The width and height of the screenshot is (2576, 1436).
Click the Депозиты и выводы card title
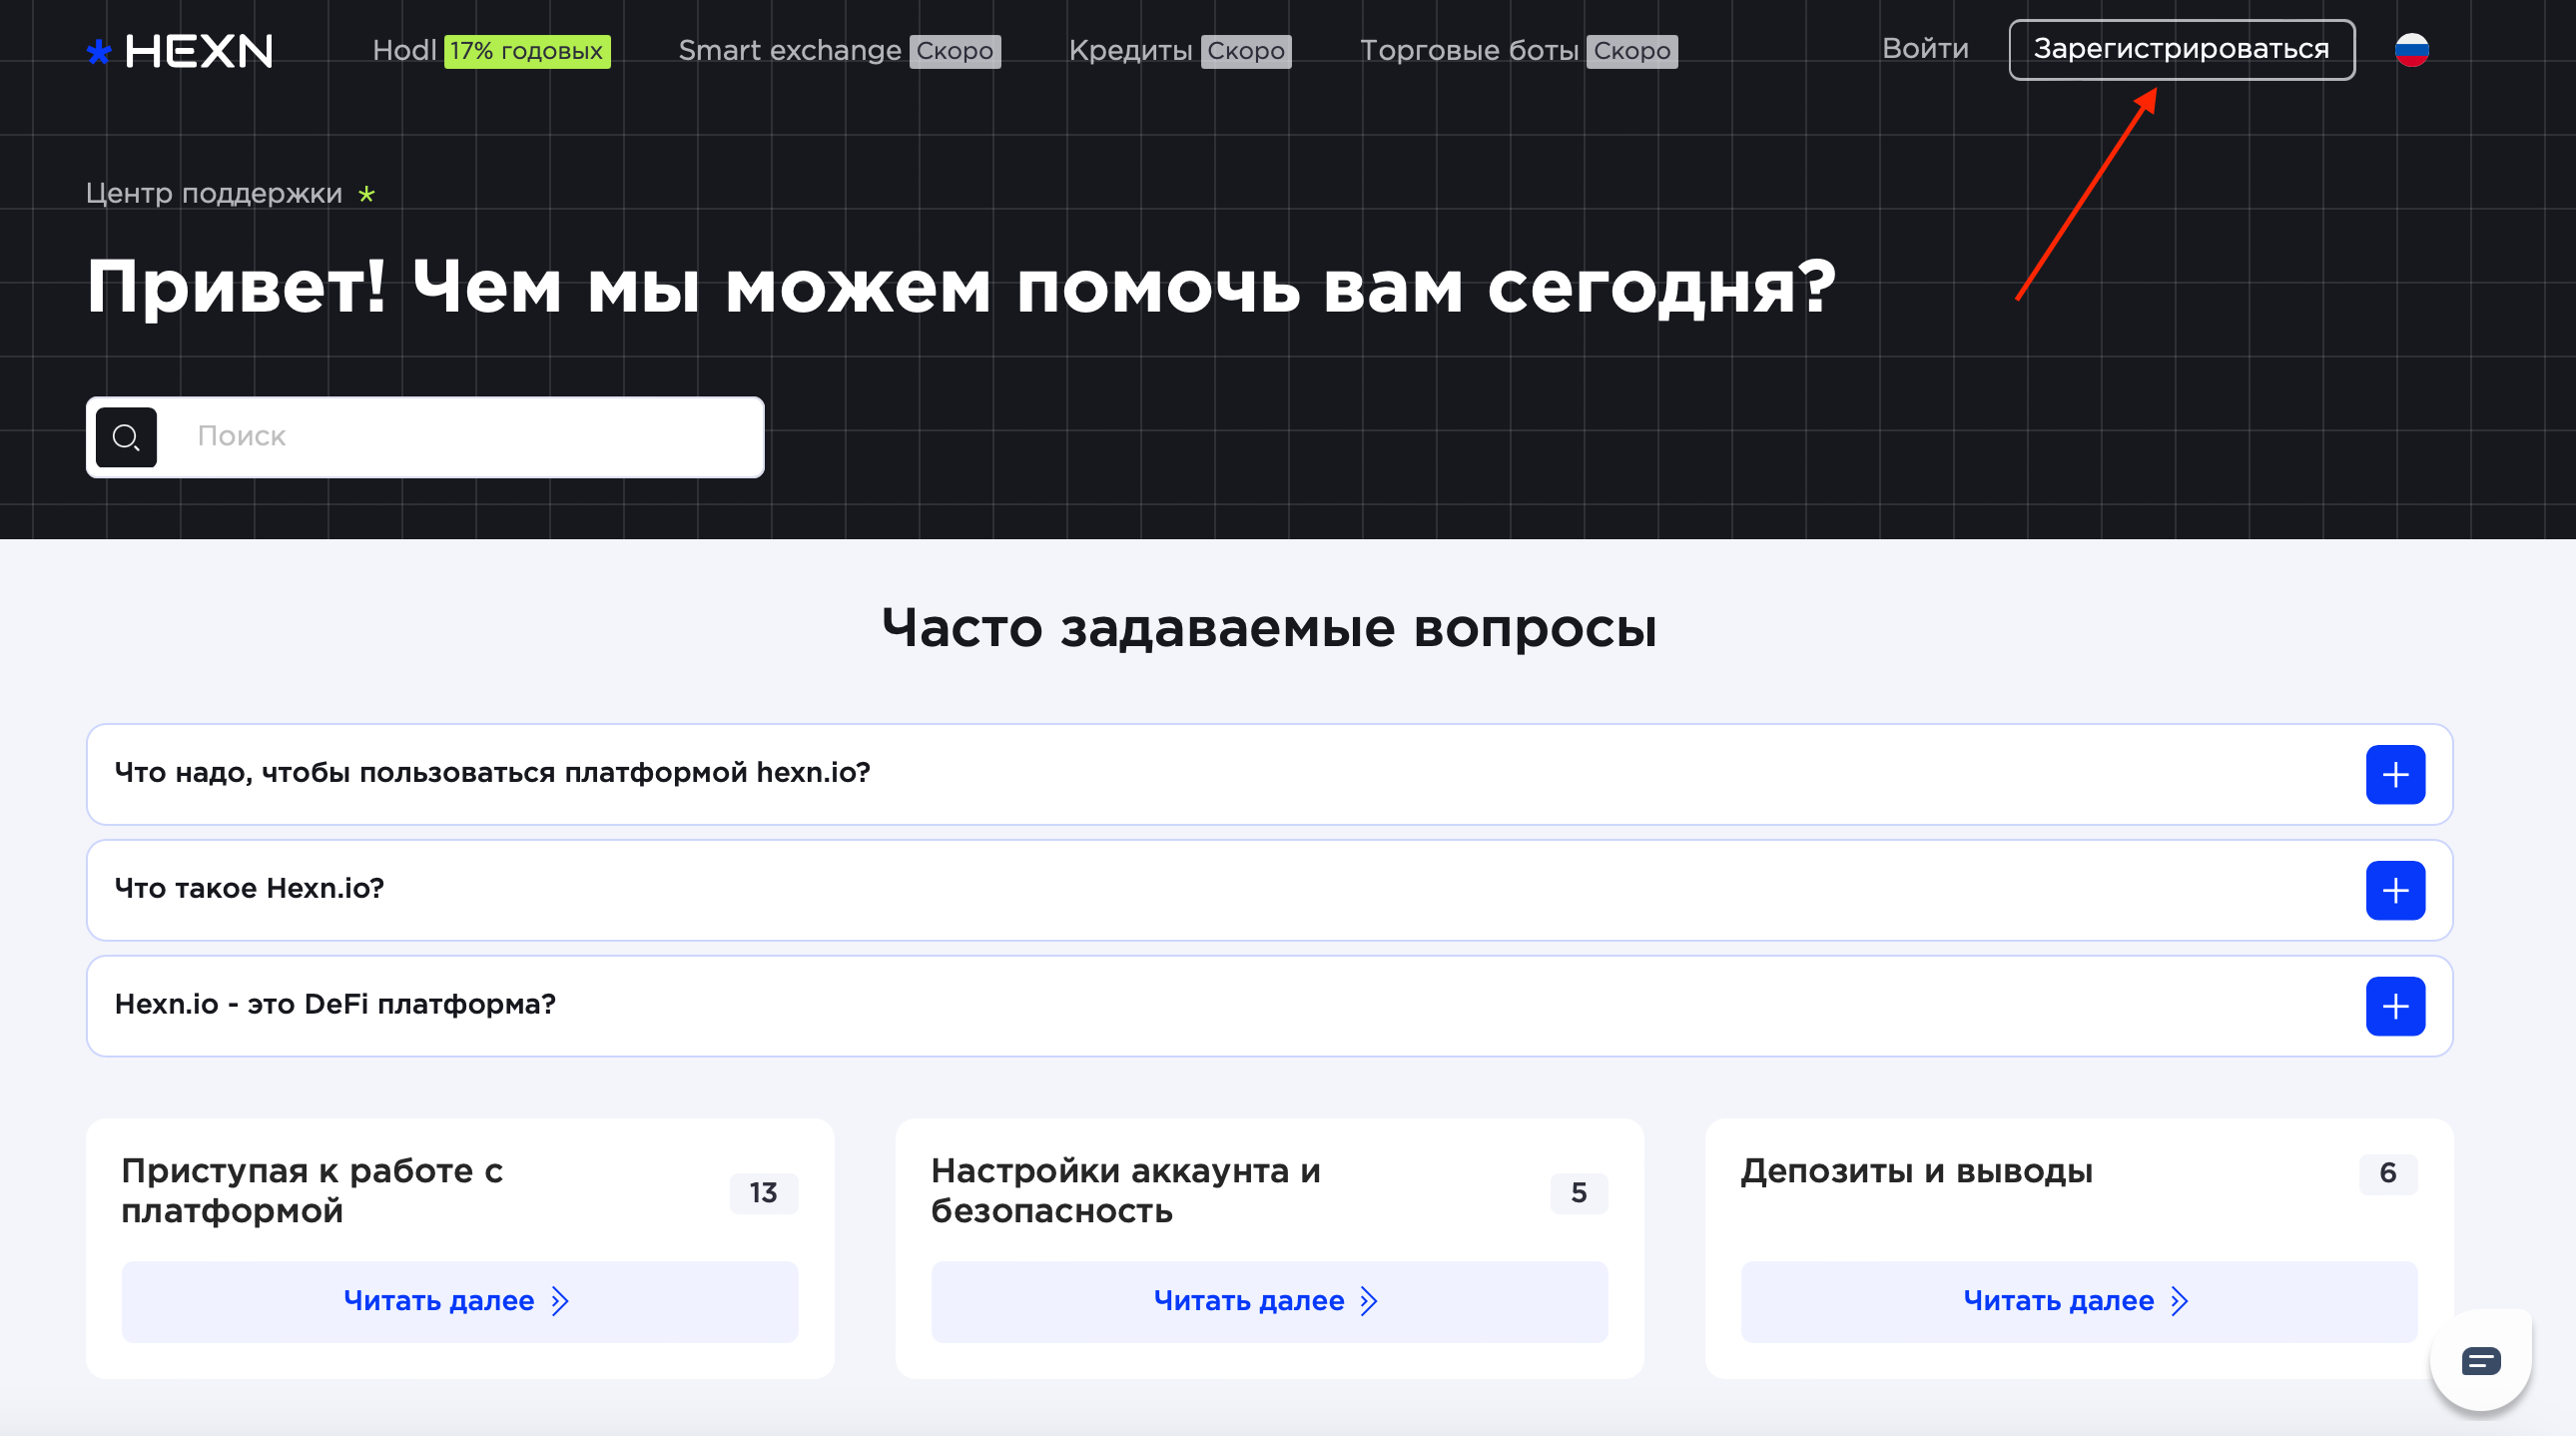pos(1916,1171)
